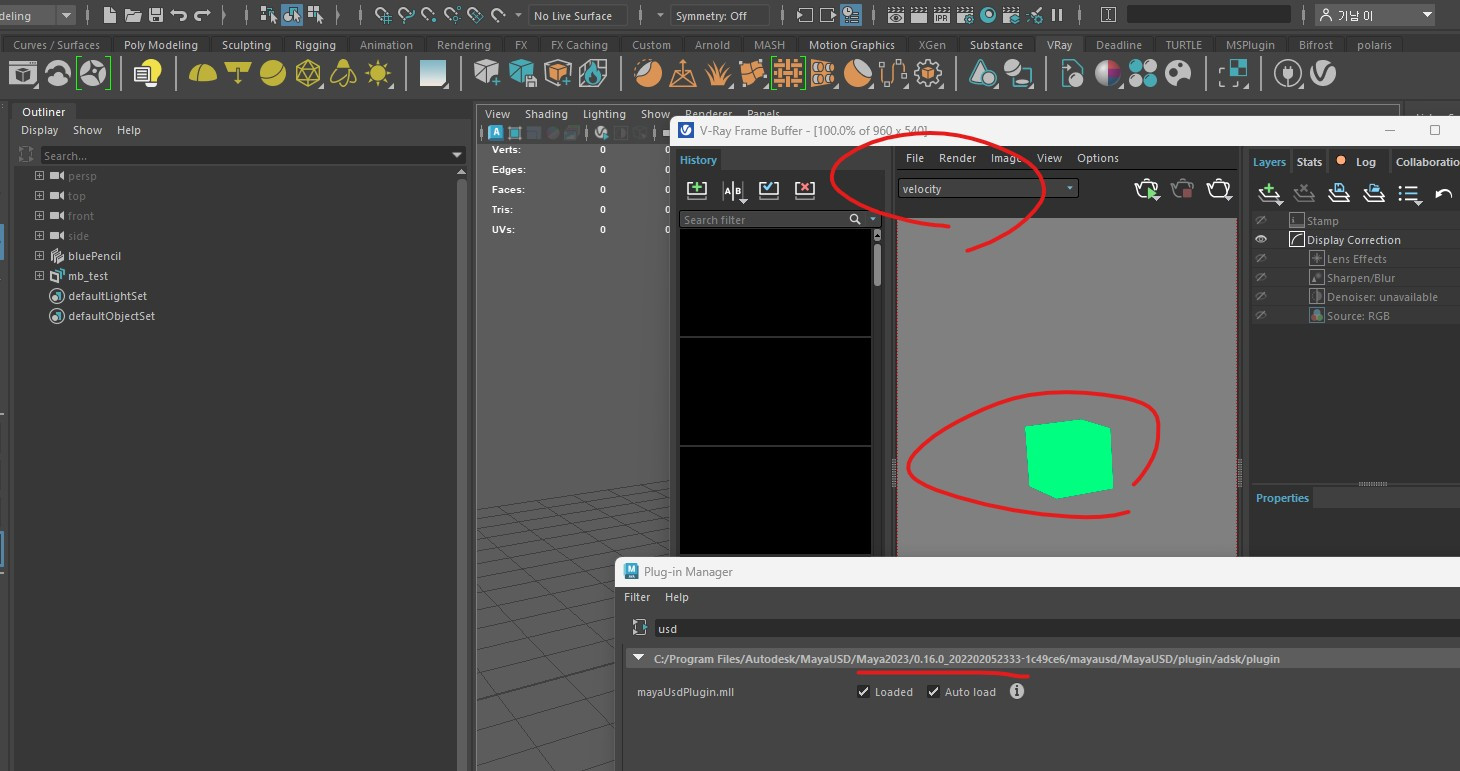This screenshot has height=771, width=1460.
Task: Select defaultLightSet in Outliner
Action: pyautogui.click(x=108, y=296)
